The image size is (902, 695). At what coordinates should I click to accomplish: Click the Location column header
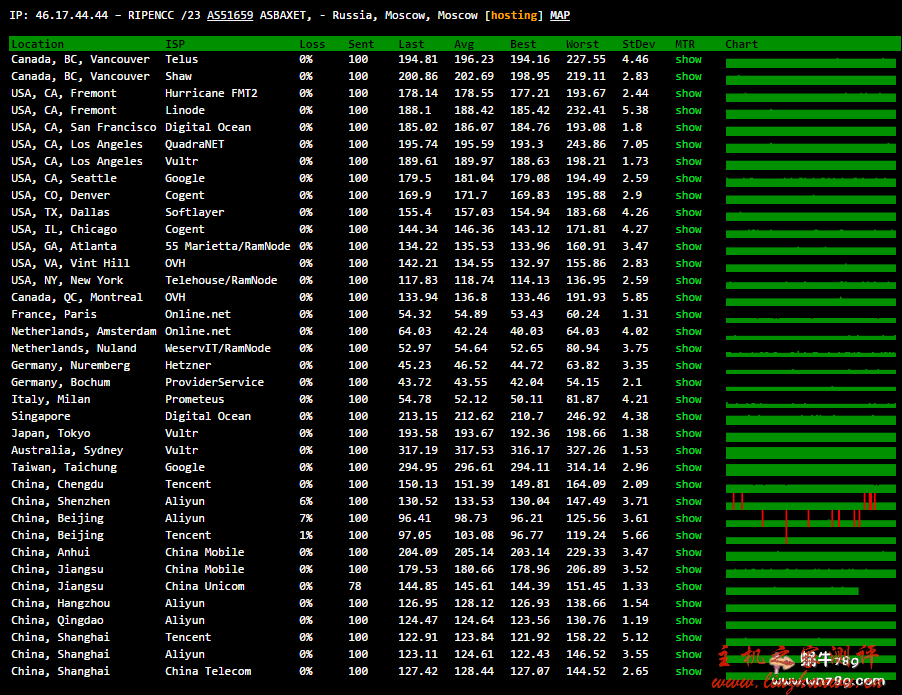(37, 44)
